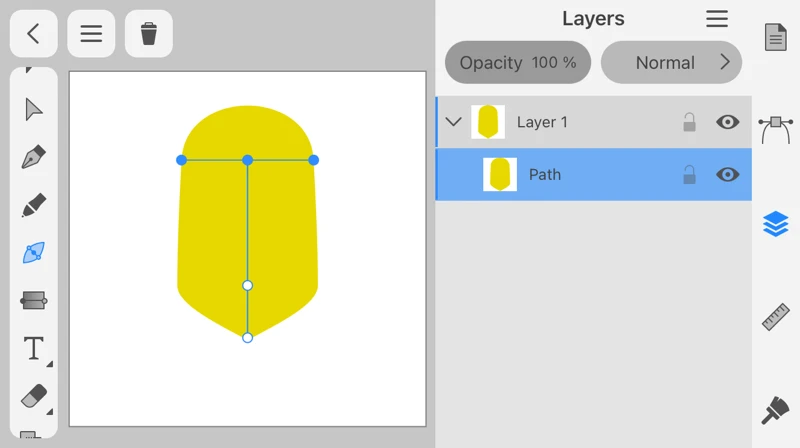Select the Gradient tool in toolbar
The width and height of the screenshot is (800, 448).
point(33,300)
